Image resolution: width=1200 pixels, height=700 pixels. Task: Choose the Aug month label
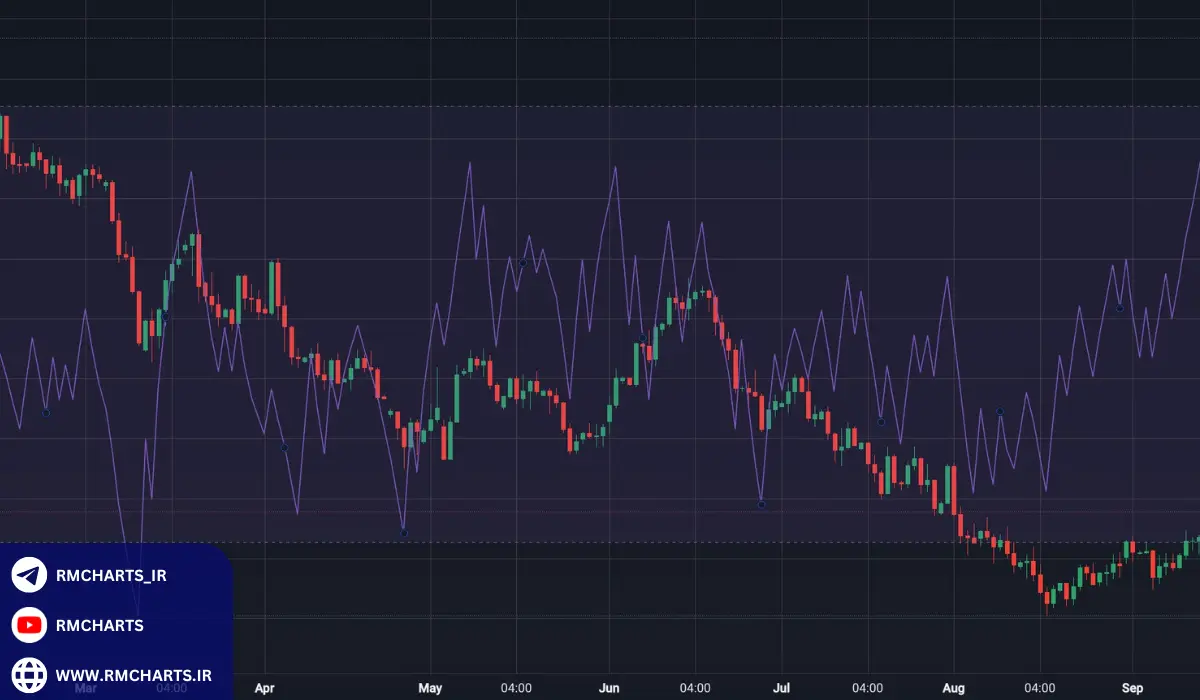point(954,688)
